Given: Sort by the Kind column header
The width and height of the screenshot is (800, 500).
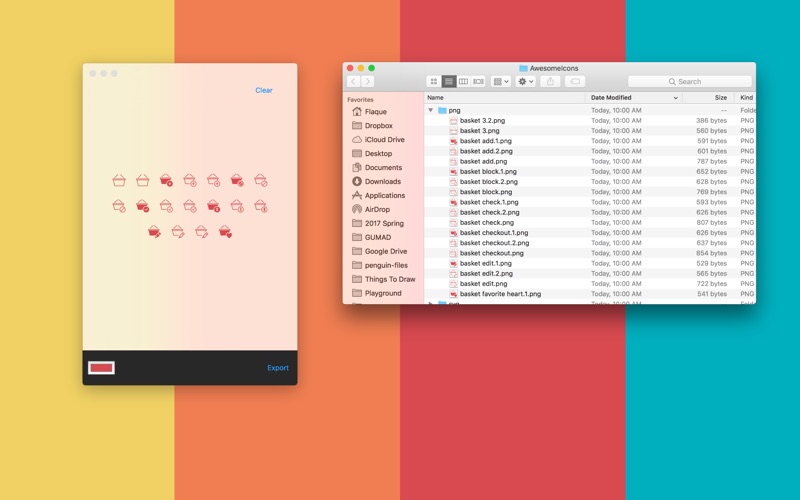Looking at the screenshot, I should (746, 97).
